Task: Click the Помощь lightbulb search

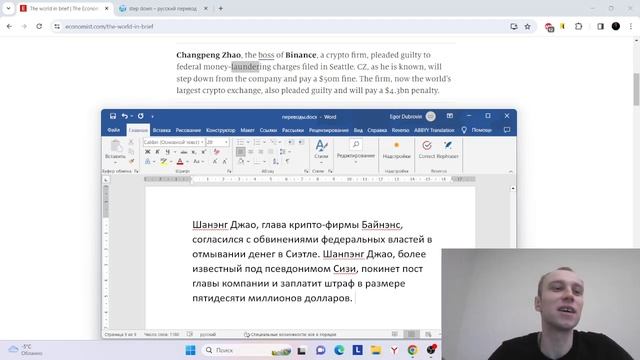Action: coord(464,130)
